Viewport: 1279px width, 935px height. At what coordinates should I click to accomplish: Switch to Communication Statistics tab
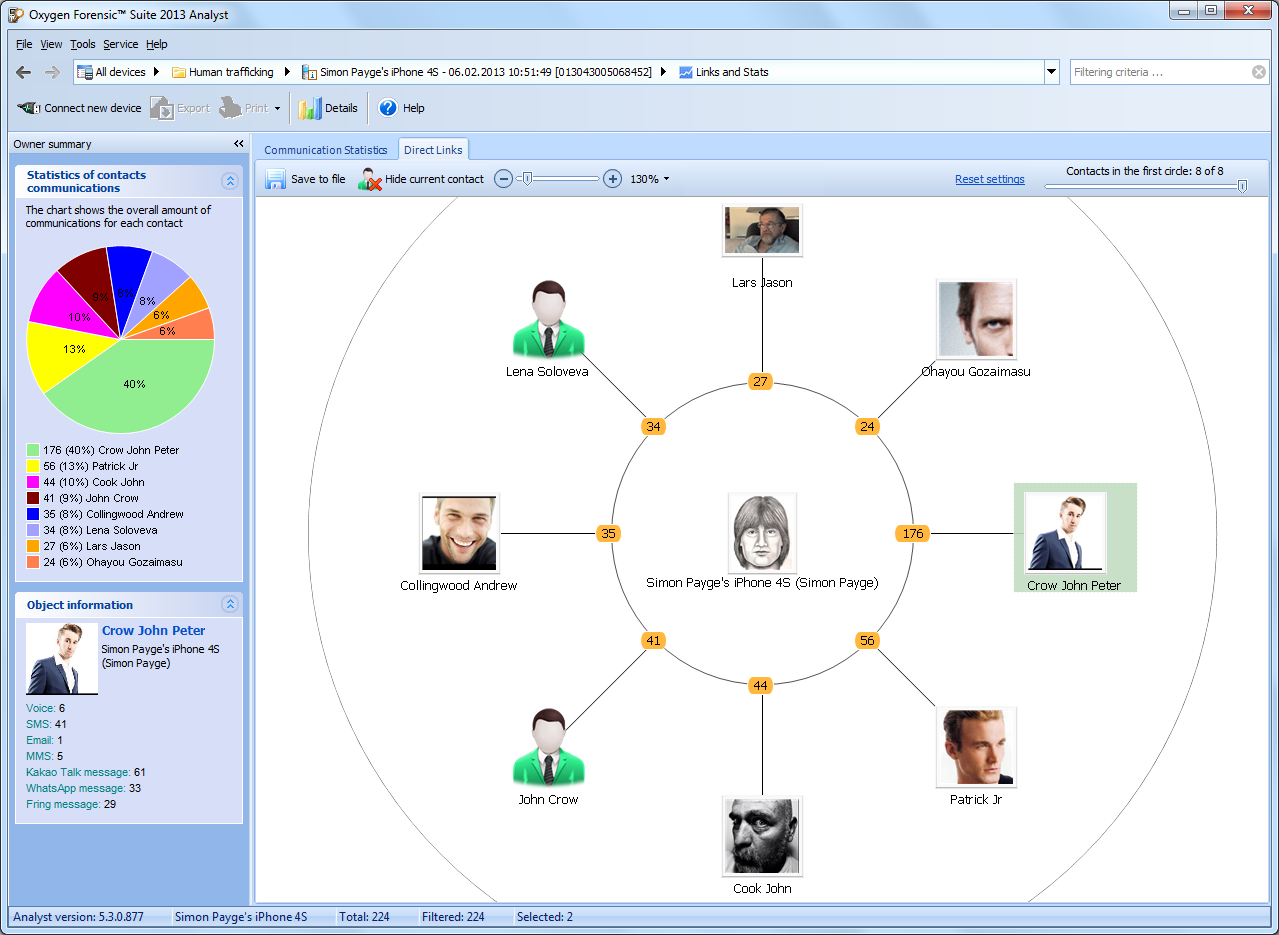coord(326,150)
